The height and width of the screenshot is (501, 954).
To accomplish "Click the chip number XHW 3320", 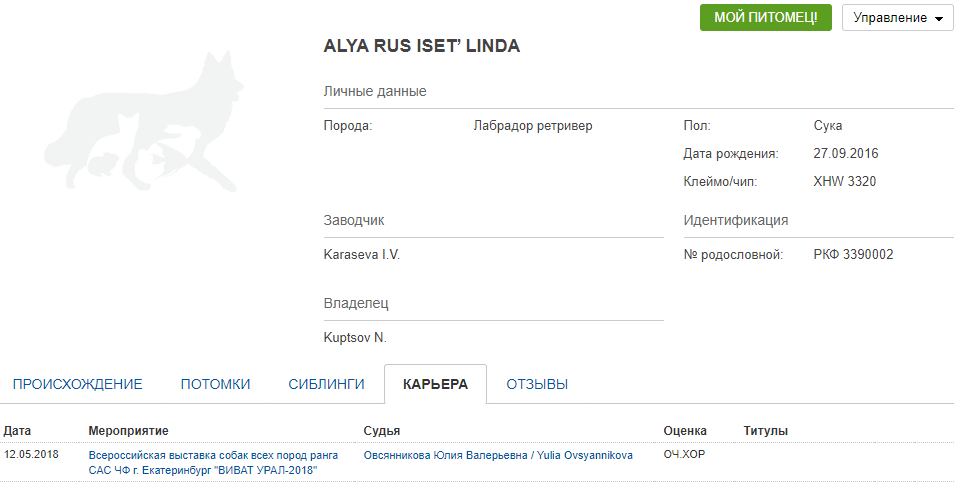I will tap(845, 181).
